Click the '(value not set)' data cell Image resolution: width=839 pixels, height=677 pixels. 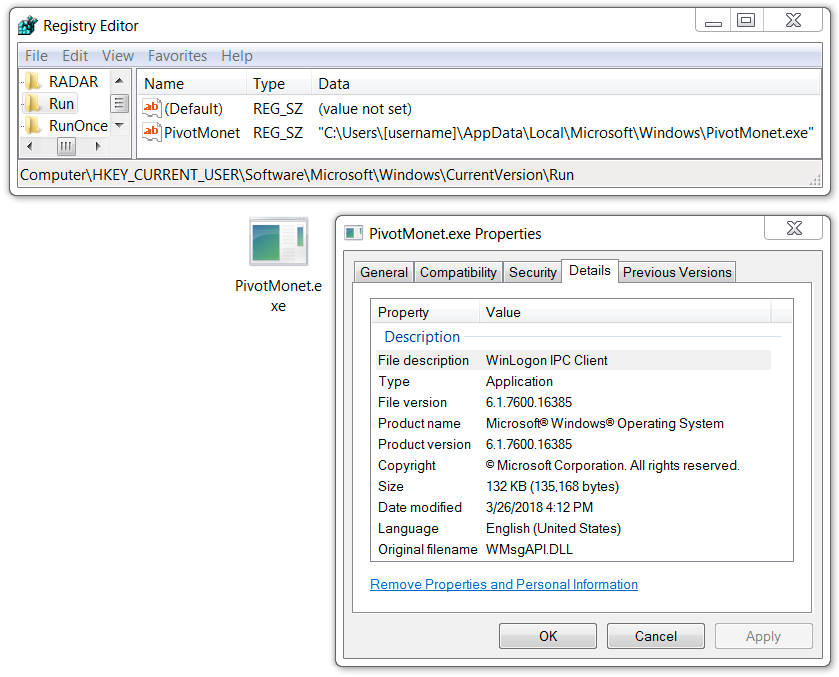365,109
